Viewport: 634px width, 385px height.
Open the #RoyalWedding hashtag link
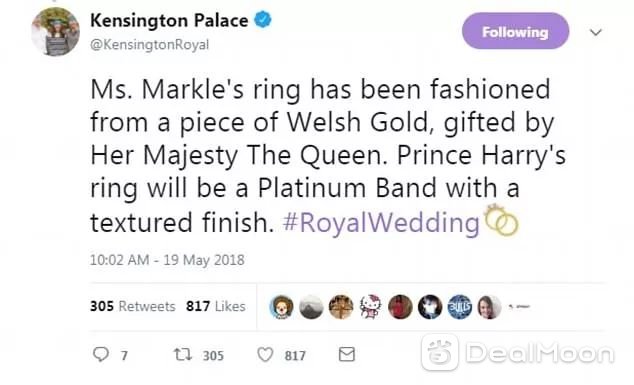pos(381,222)
